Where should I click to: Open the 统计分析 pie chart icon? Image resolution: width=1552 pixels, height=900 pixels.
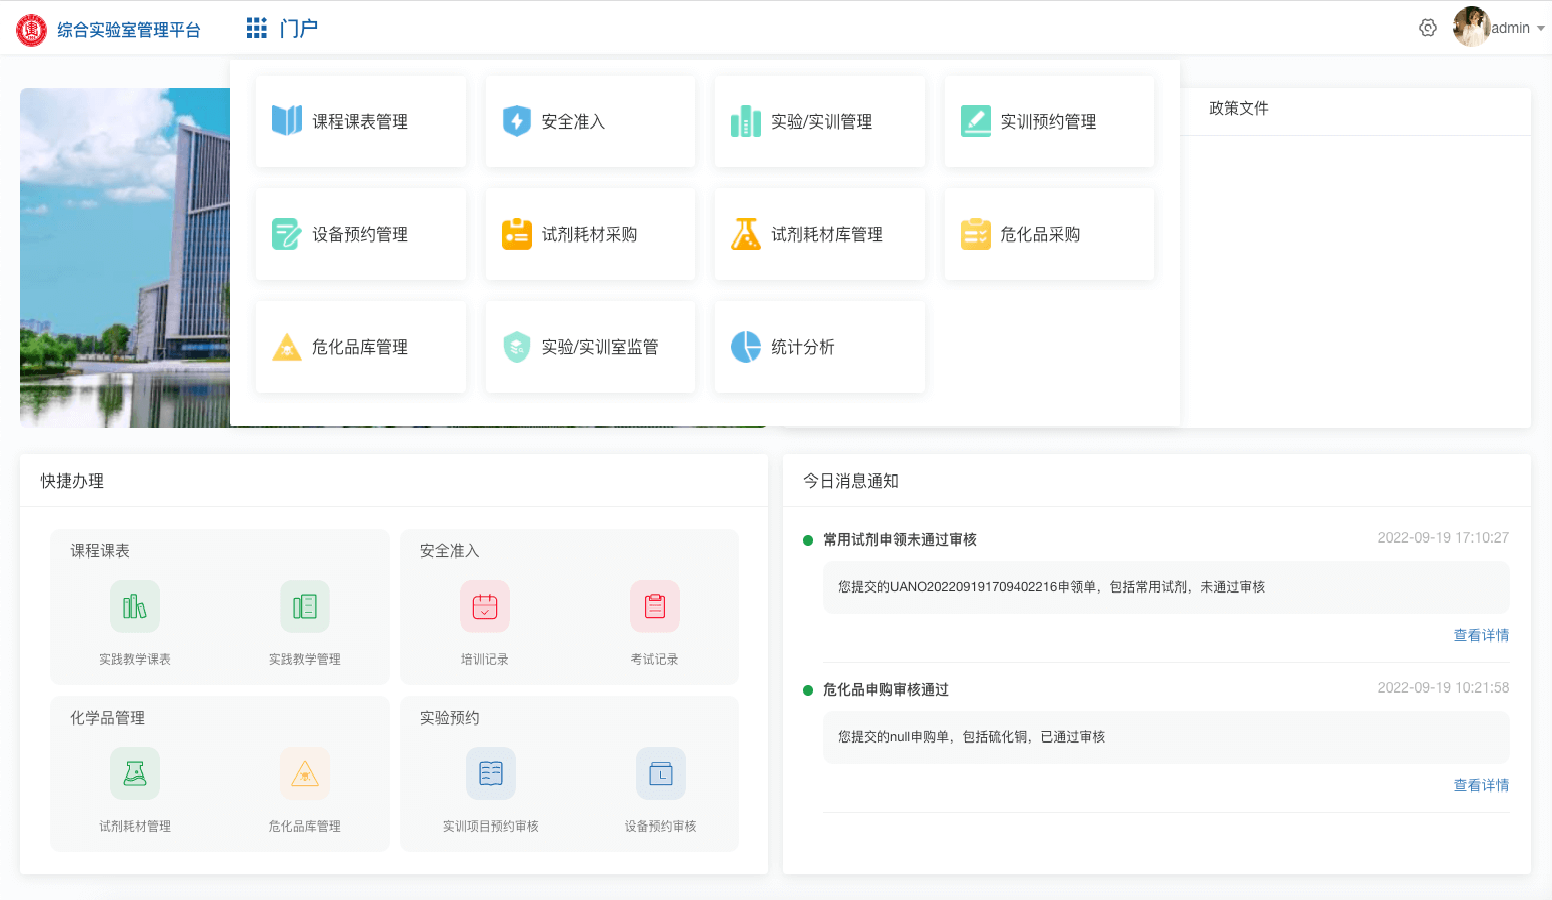click(746, 347)
